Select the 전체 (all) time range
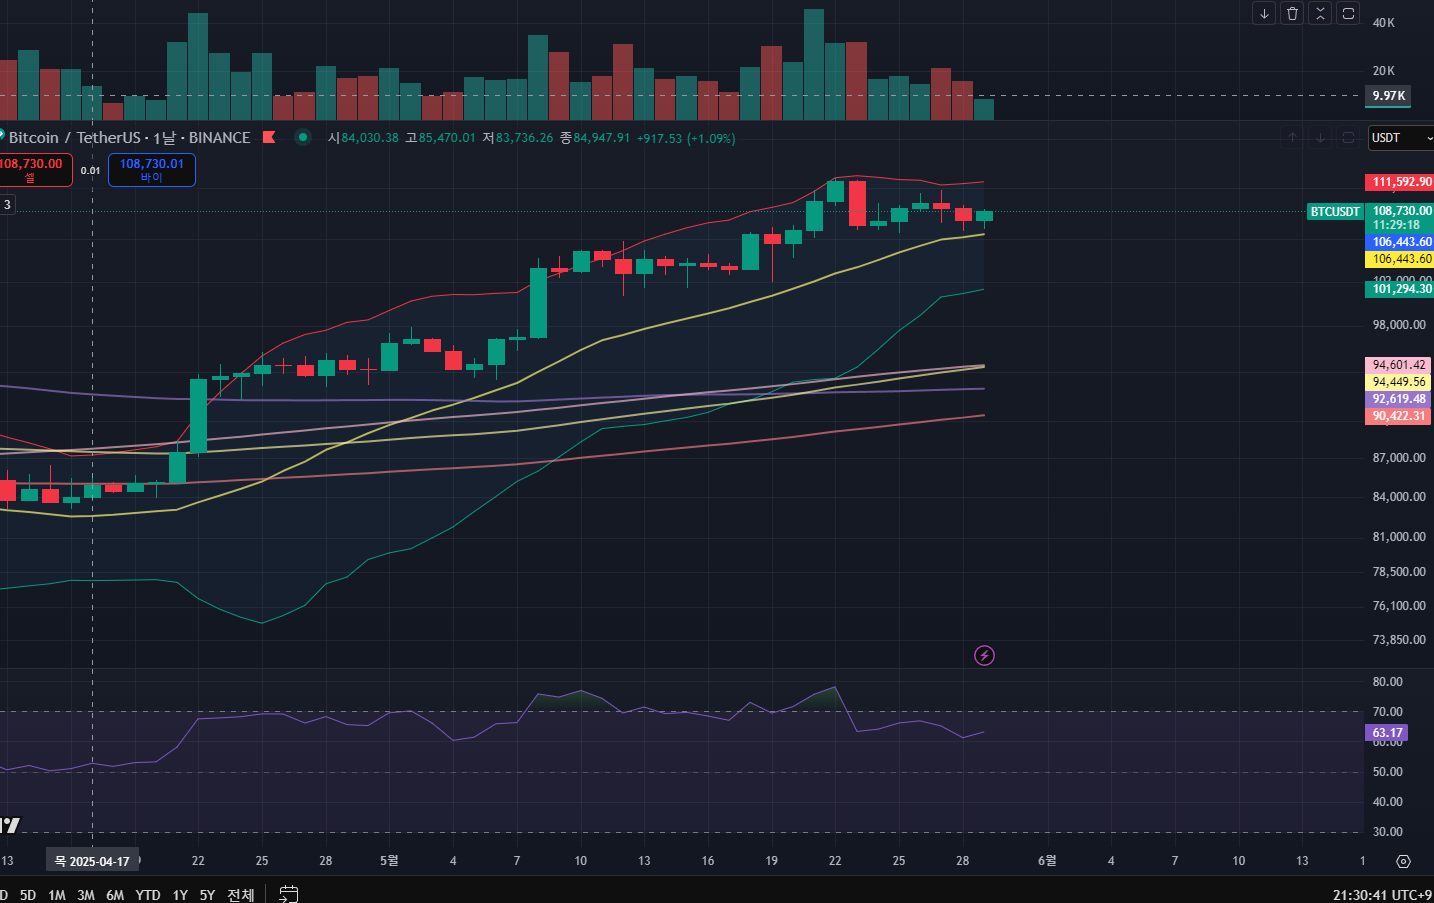This screenshot has width=1434, height=903. coord(241,895)
